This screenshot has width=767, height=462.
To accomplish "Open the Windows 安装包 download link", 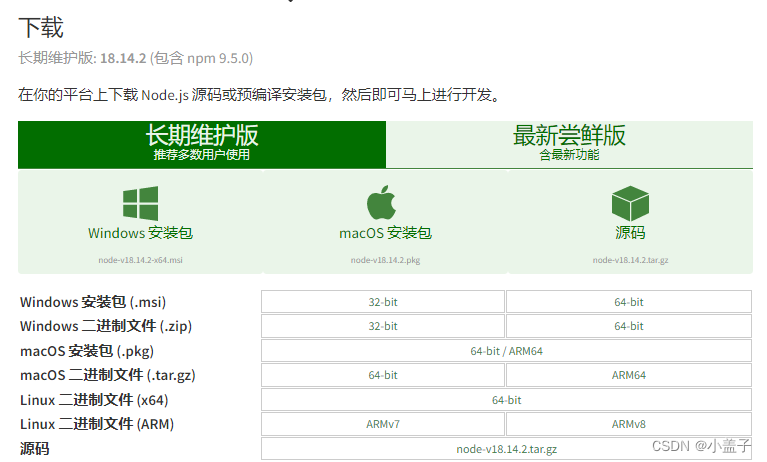I will (140, 233).
